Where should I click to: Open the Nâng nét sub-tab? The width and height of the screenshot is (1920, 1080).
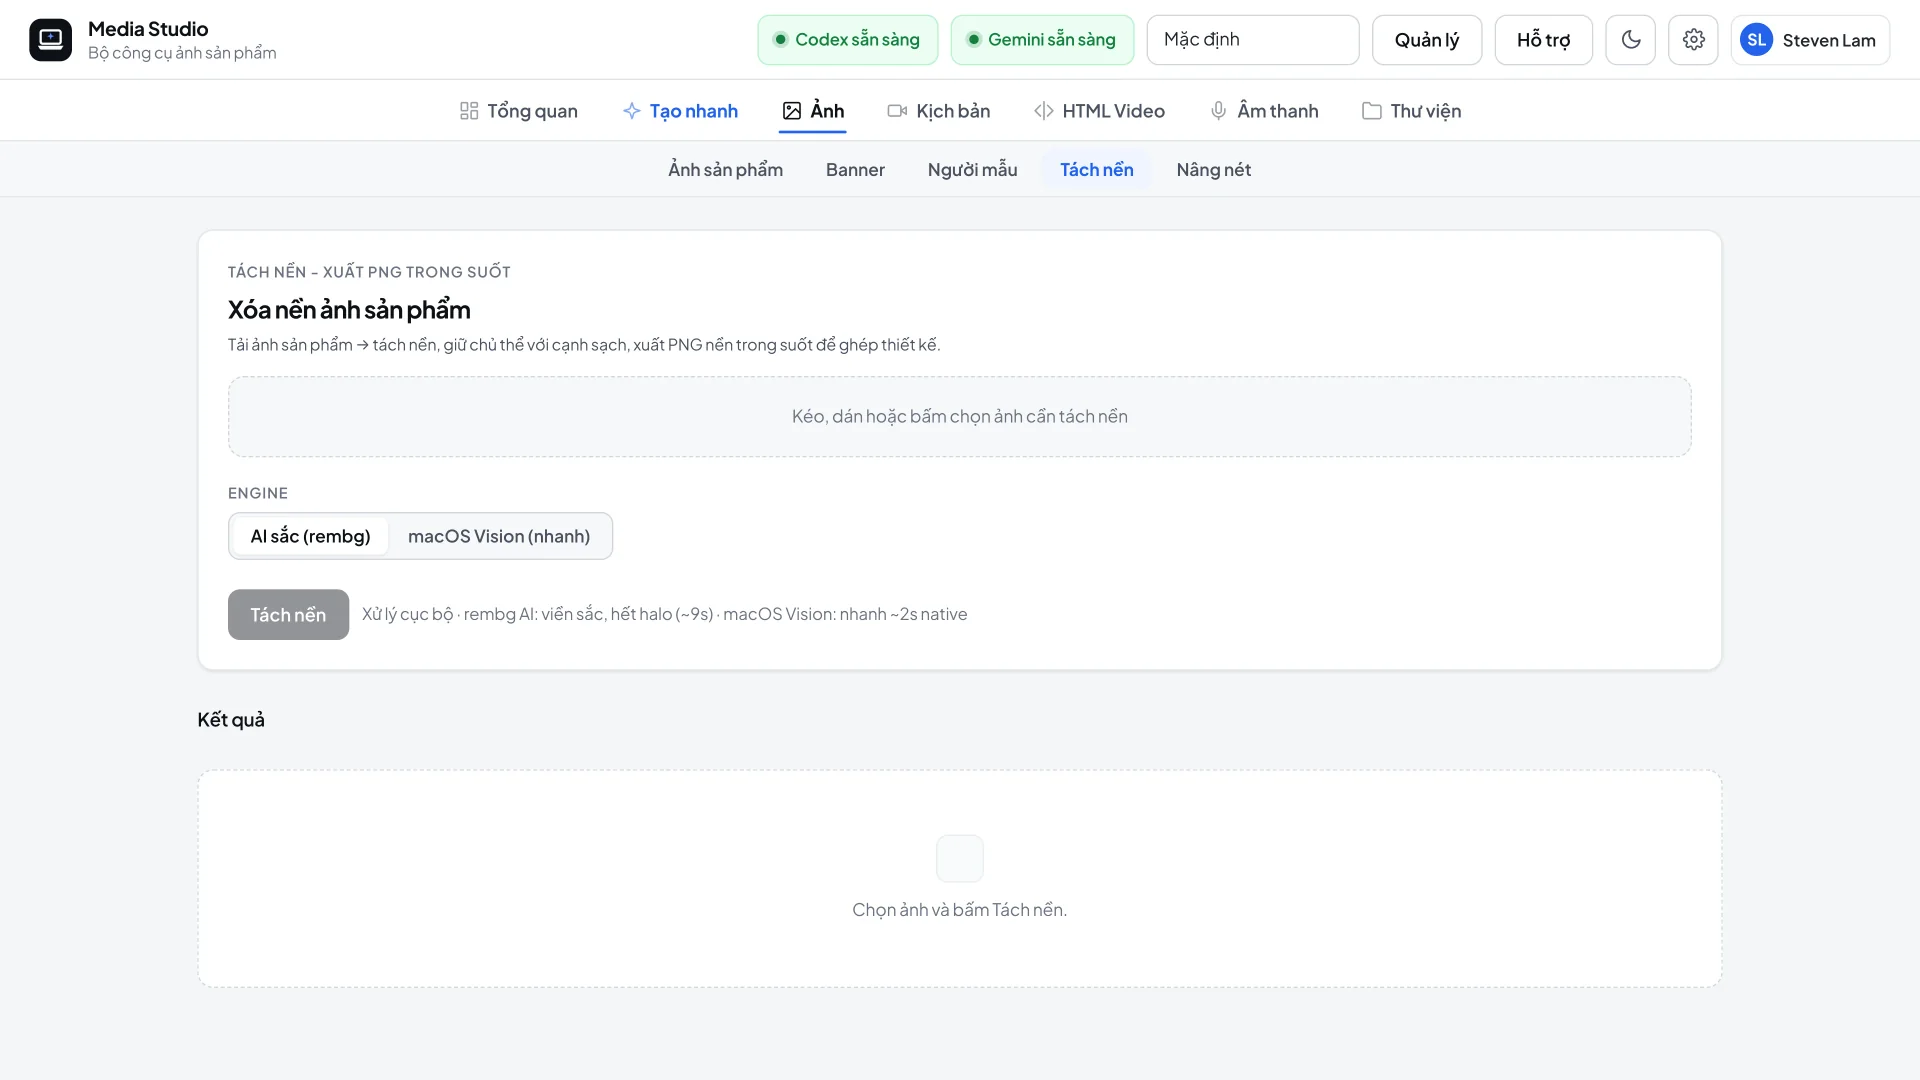[1214, 170]
